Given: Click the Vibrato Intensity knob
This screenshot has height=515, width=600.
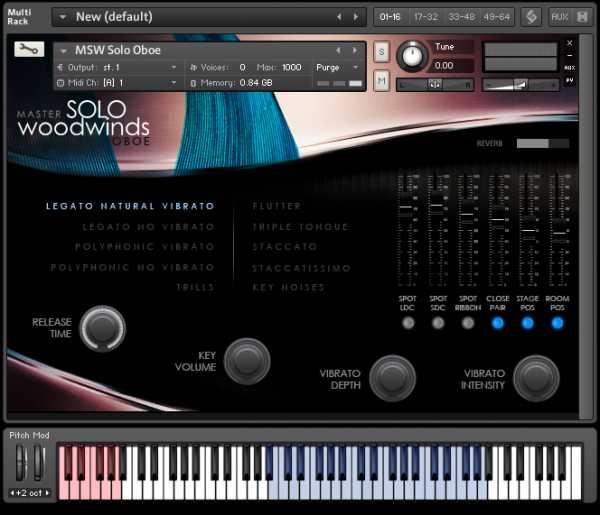Looking at the screenshot, I should coord(536,378).
